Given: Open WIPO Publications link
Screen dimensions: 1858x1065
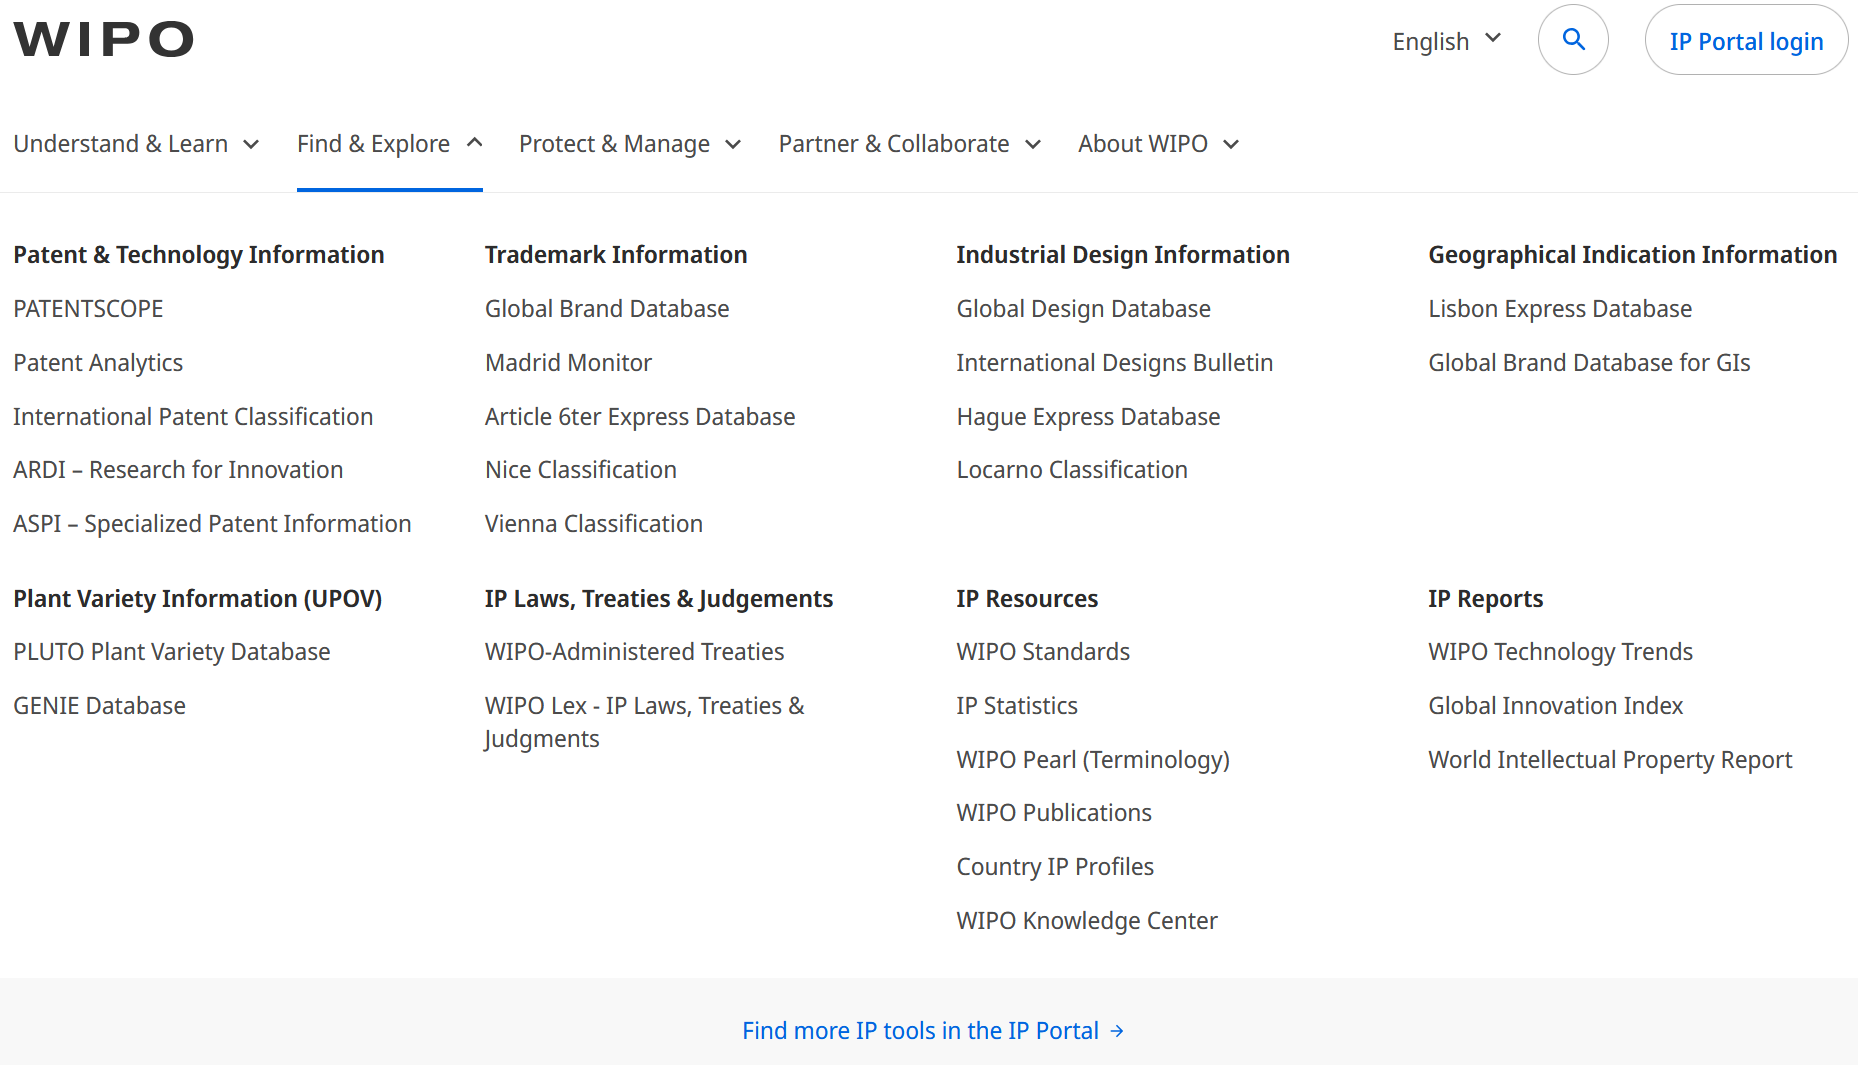Looking at the screenshot, I should (1054, 813).
